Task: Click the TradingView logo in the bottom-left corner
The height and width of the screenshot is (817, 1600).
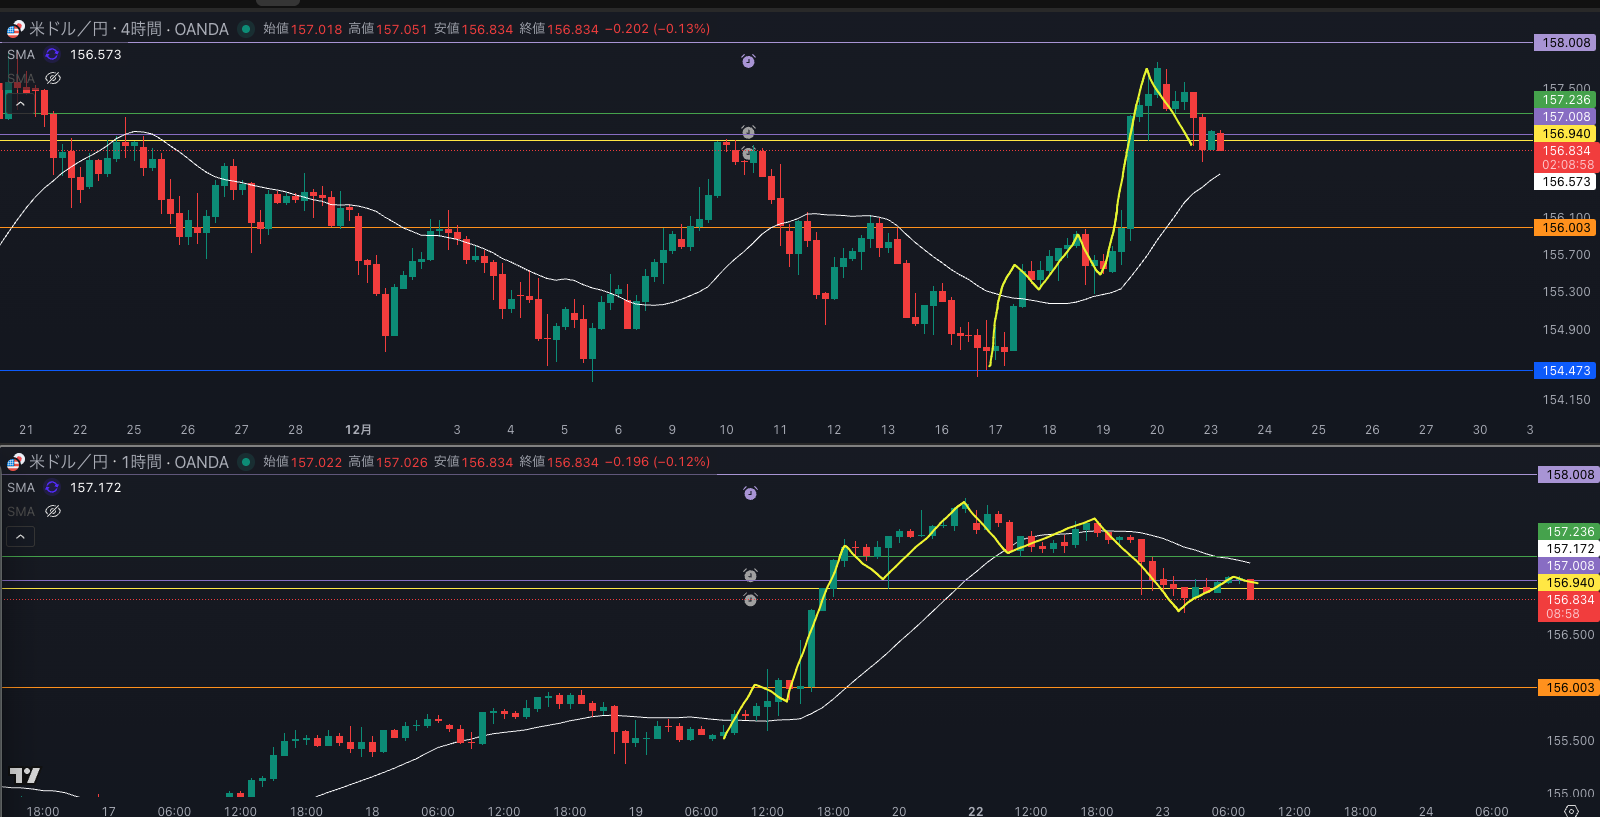Action: coord(25,775)
